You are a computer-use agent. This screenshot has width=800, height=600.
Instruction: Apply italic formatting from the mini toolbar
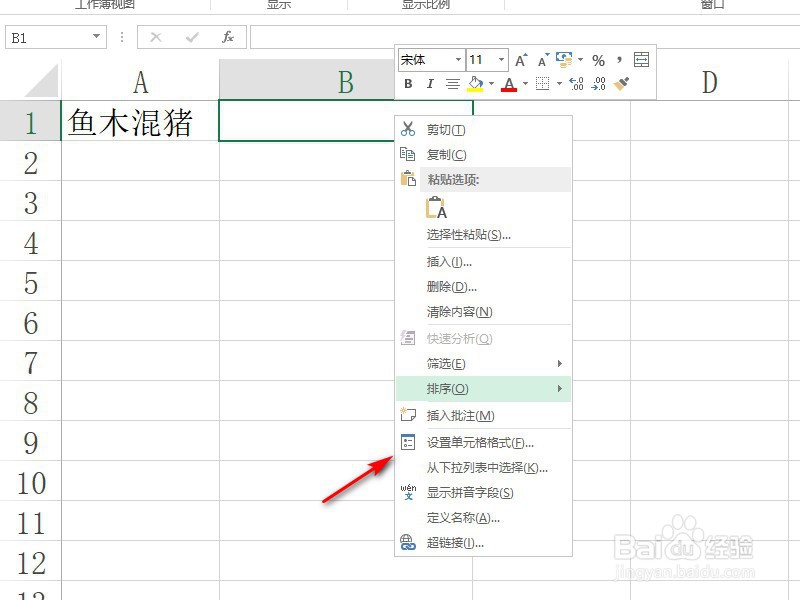430,83
